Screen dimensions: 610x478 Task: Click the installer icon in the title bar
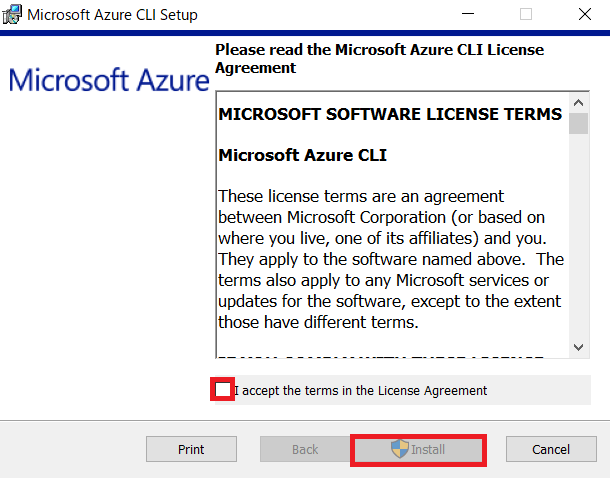tap(12, 14)
